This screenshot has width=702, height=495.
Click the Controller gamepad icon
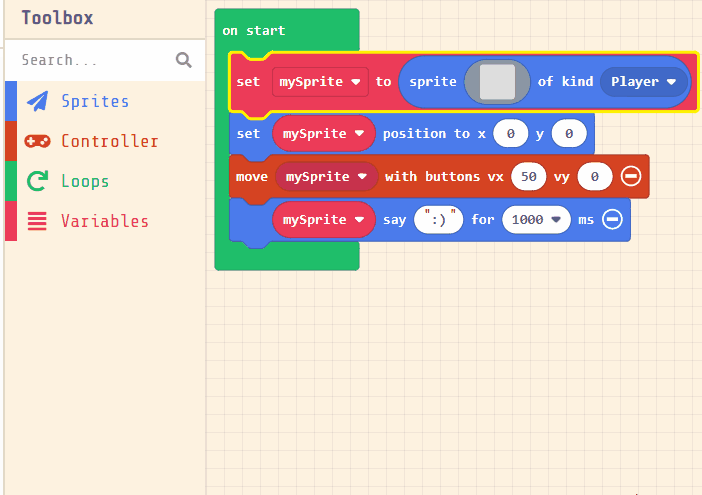coord(37,141)
